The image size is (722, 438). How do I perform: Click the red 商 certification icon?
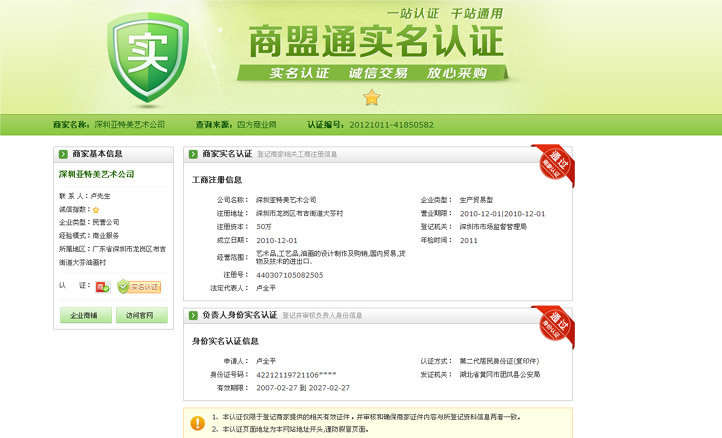(103, 287)
